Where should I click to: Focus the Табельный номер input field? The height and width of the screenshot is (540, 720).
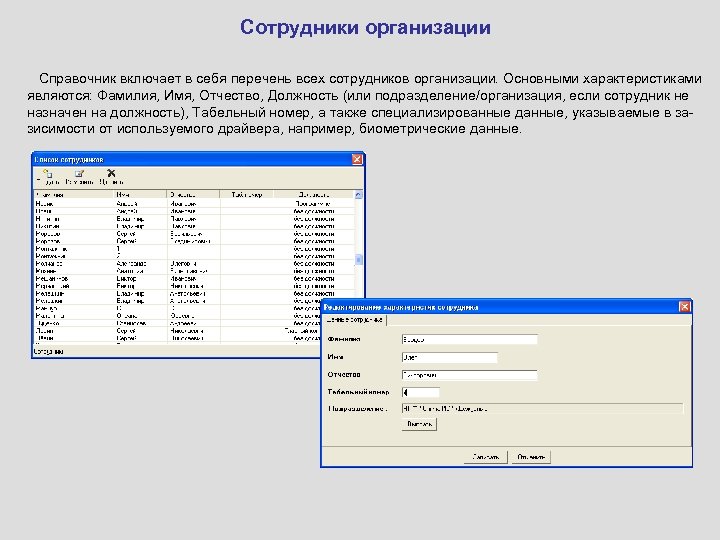tap(421, 392)
